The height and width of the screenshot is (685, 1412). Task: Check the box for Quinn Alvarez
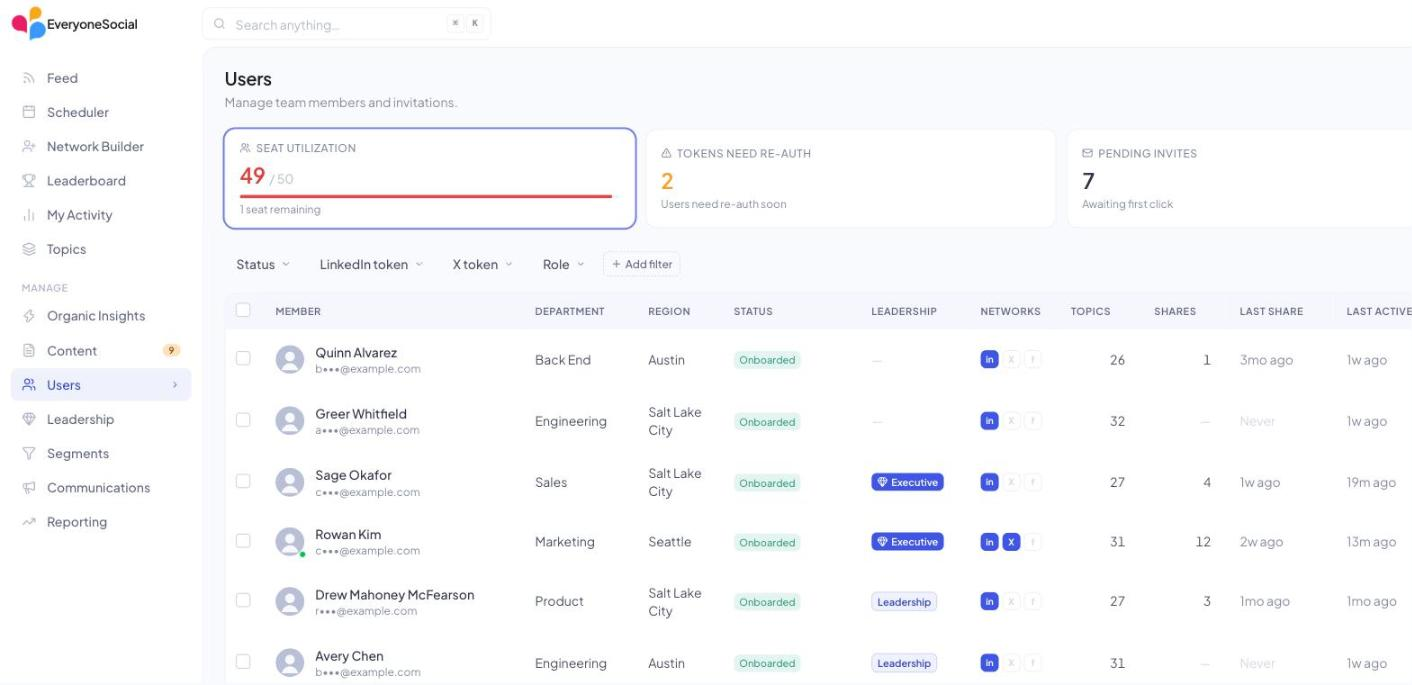(243, 358)
